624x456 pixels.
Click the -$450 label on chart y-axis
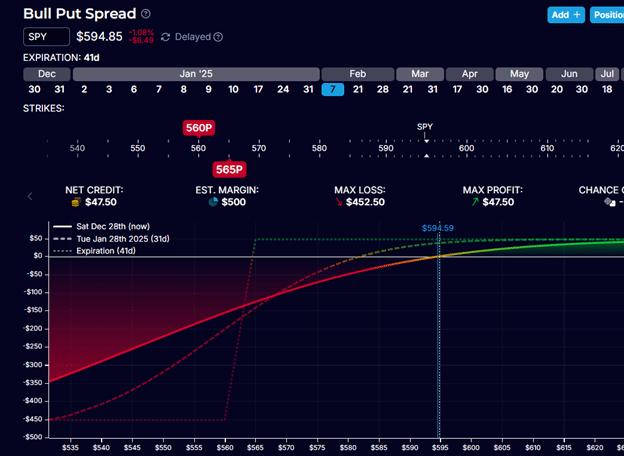(33, 419)
